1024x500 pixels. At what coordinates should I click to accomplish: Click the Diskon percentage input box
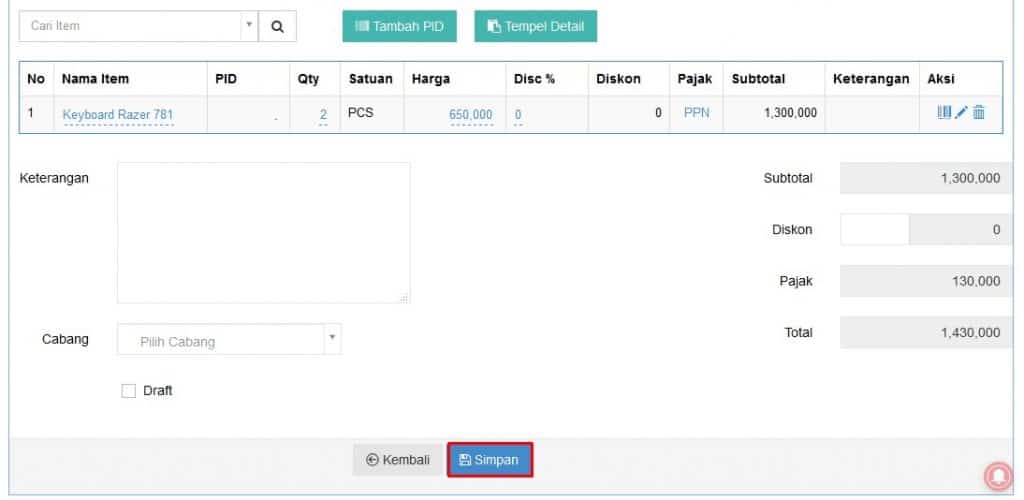tap(874, 230)
